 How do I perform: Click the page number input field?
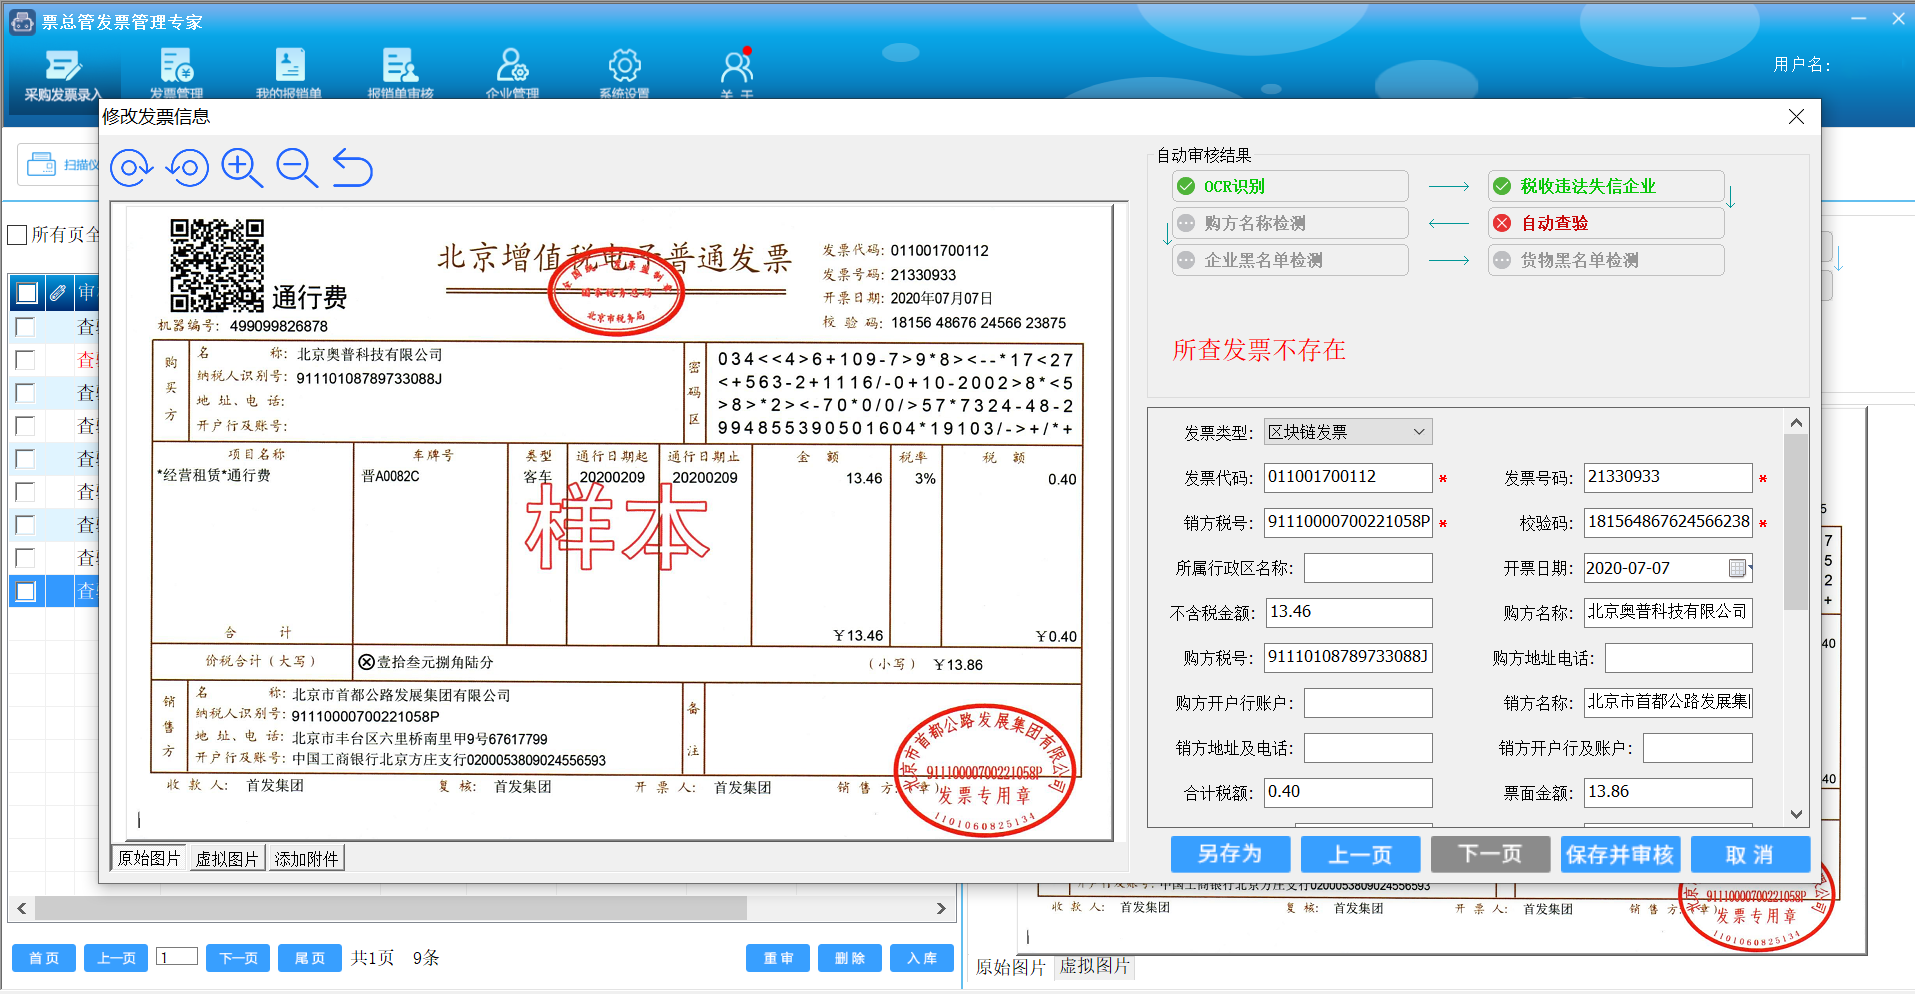(176, 957)
